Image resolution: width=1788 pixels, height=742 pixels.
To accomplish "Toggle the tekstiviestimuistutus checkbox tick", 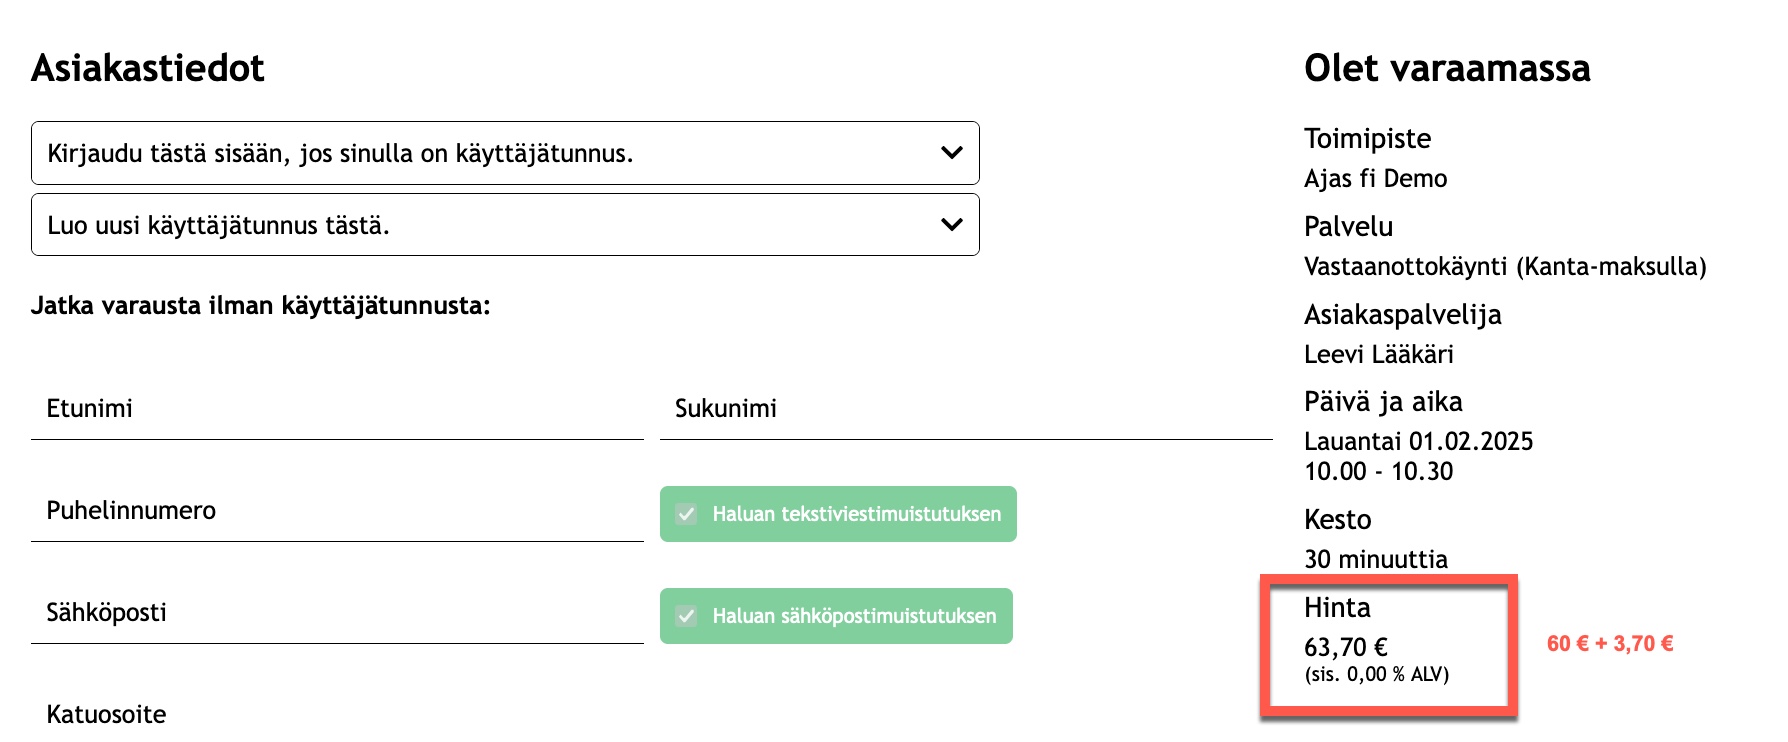I will 686,514.
